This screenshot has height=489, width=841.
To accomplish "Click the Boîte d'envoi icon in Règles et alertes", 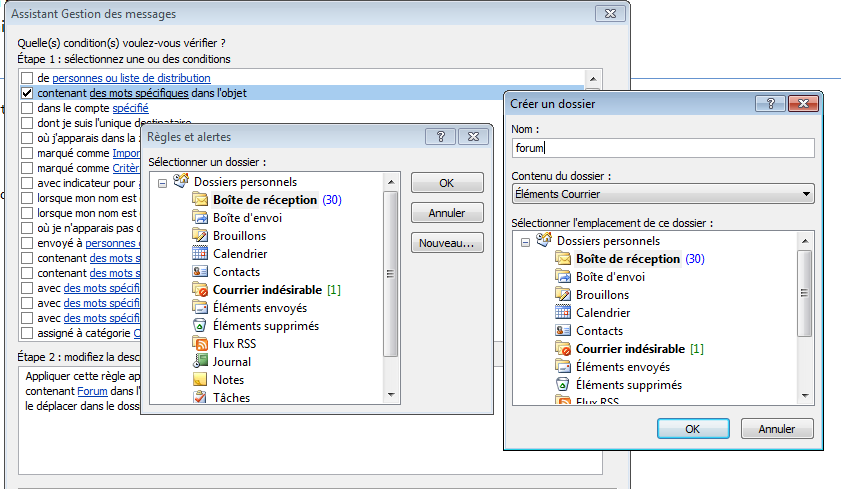I will (x=200, y=218).
